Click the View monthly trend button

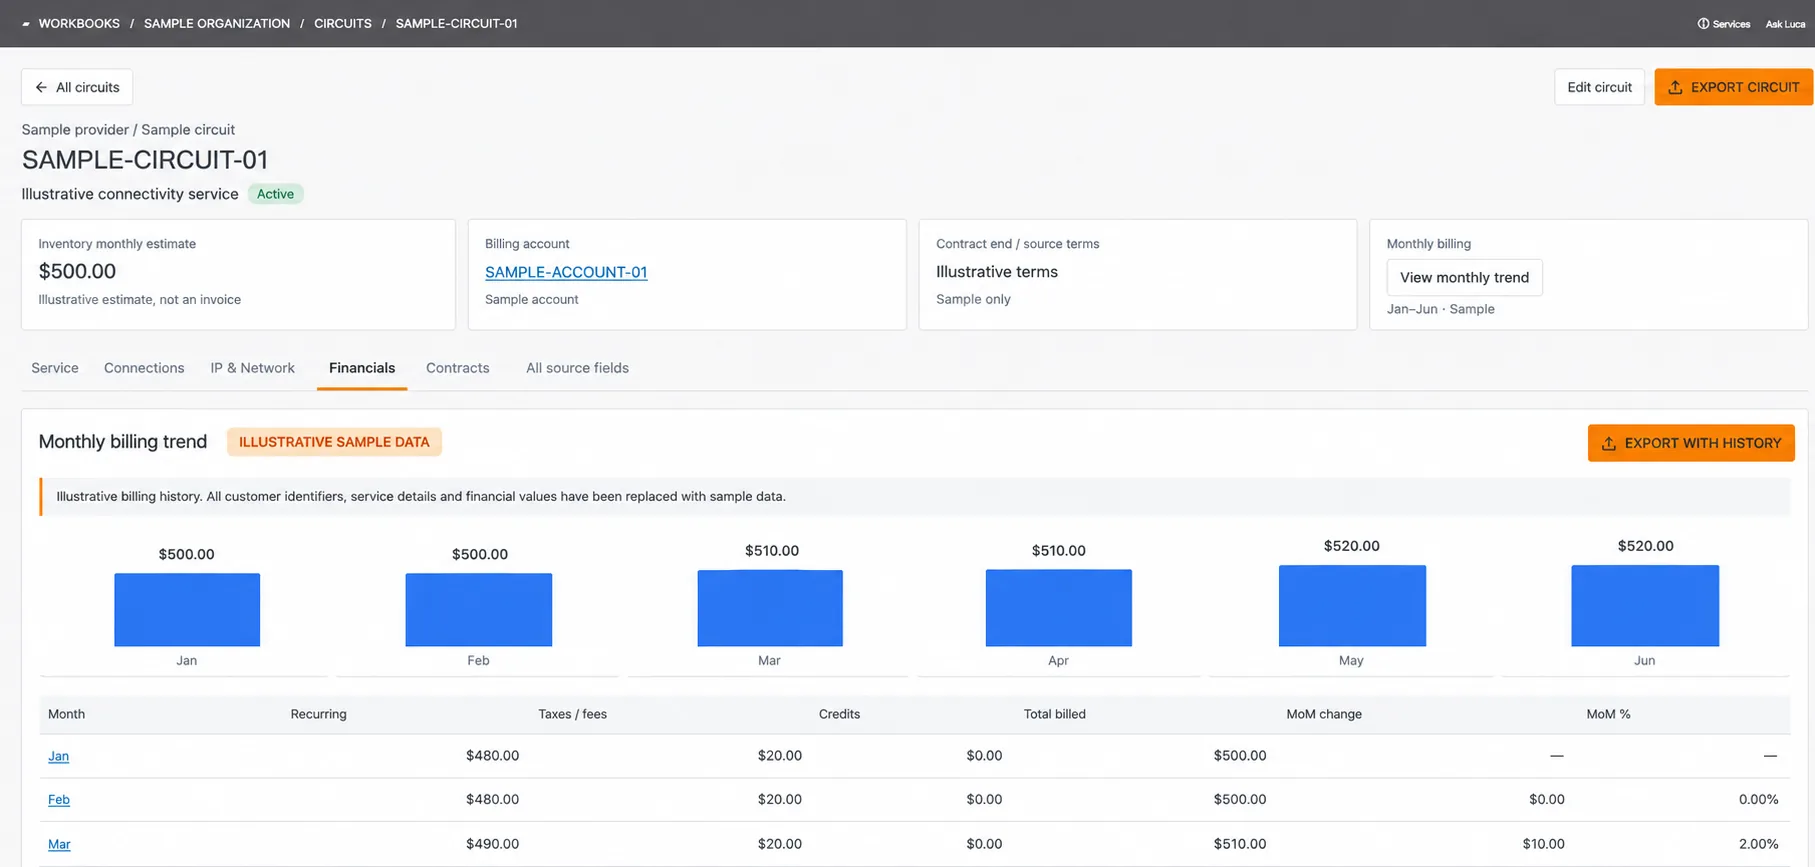pyautogui.click(x=1464, y=278)
